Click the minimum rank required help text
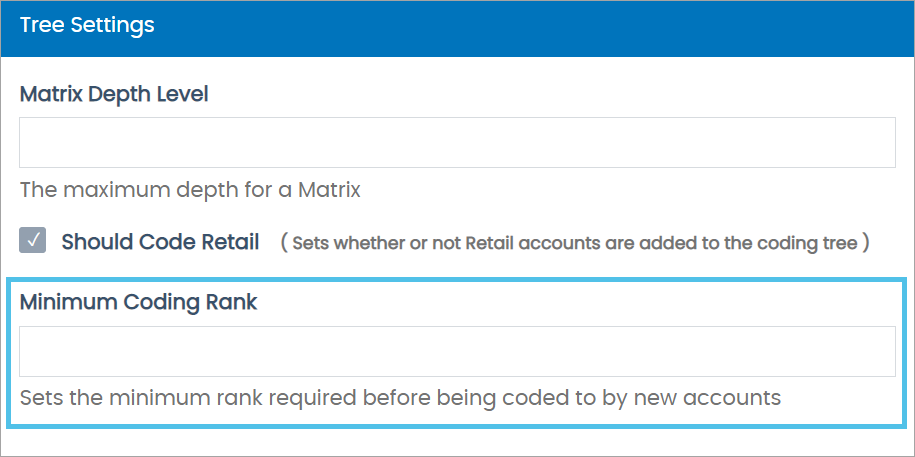Image resolution: width=915 pixels, height=457 pixels. tap(400, 398)
